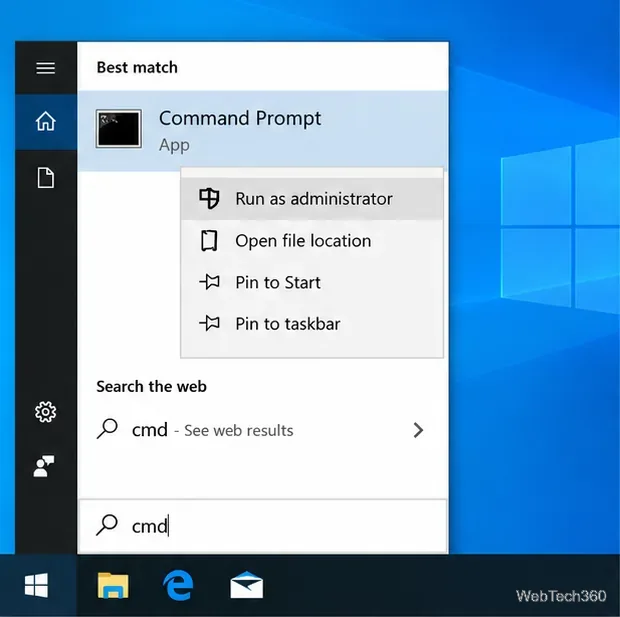620x617 pixels.
Task: Click the magnifier icon beside cmd web result
Action: 107,429
